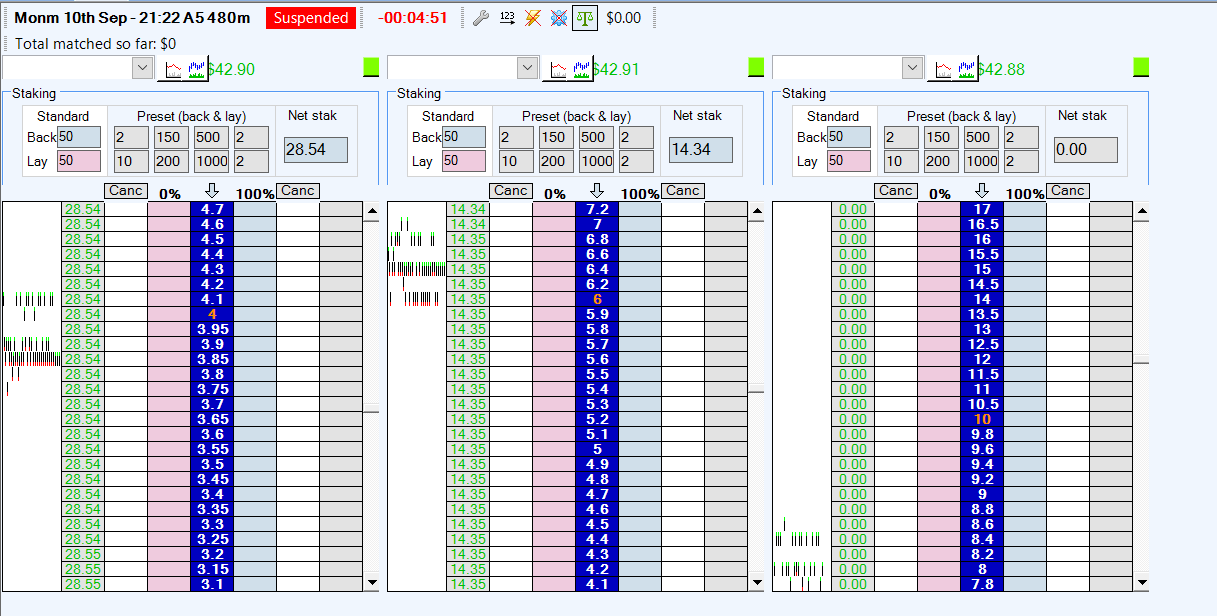This screenshot has width=1217, height=616.
Task: Click green square left of third ladder's dropdown
Action: pos(756,67)
